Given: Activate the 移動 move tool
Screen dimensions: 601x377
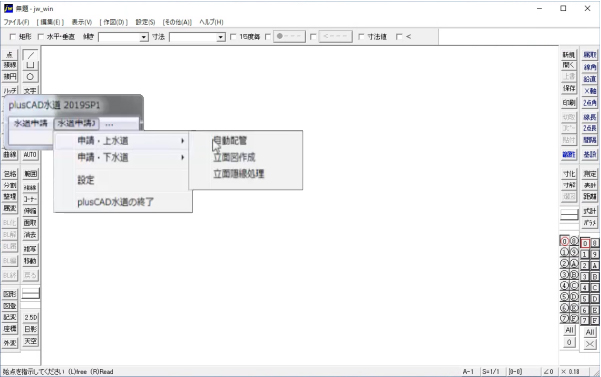Looking at the screenshot, I should coord(30,261).
